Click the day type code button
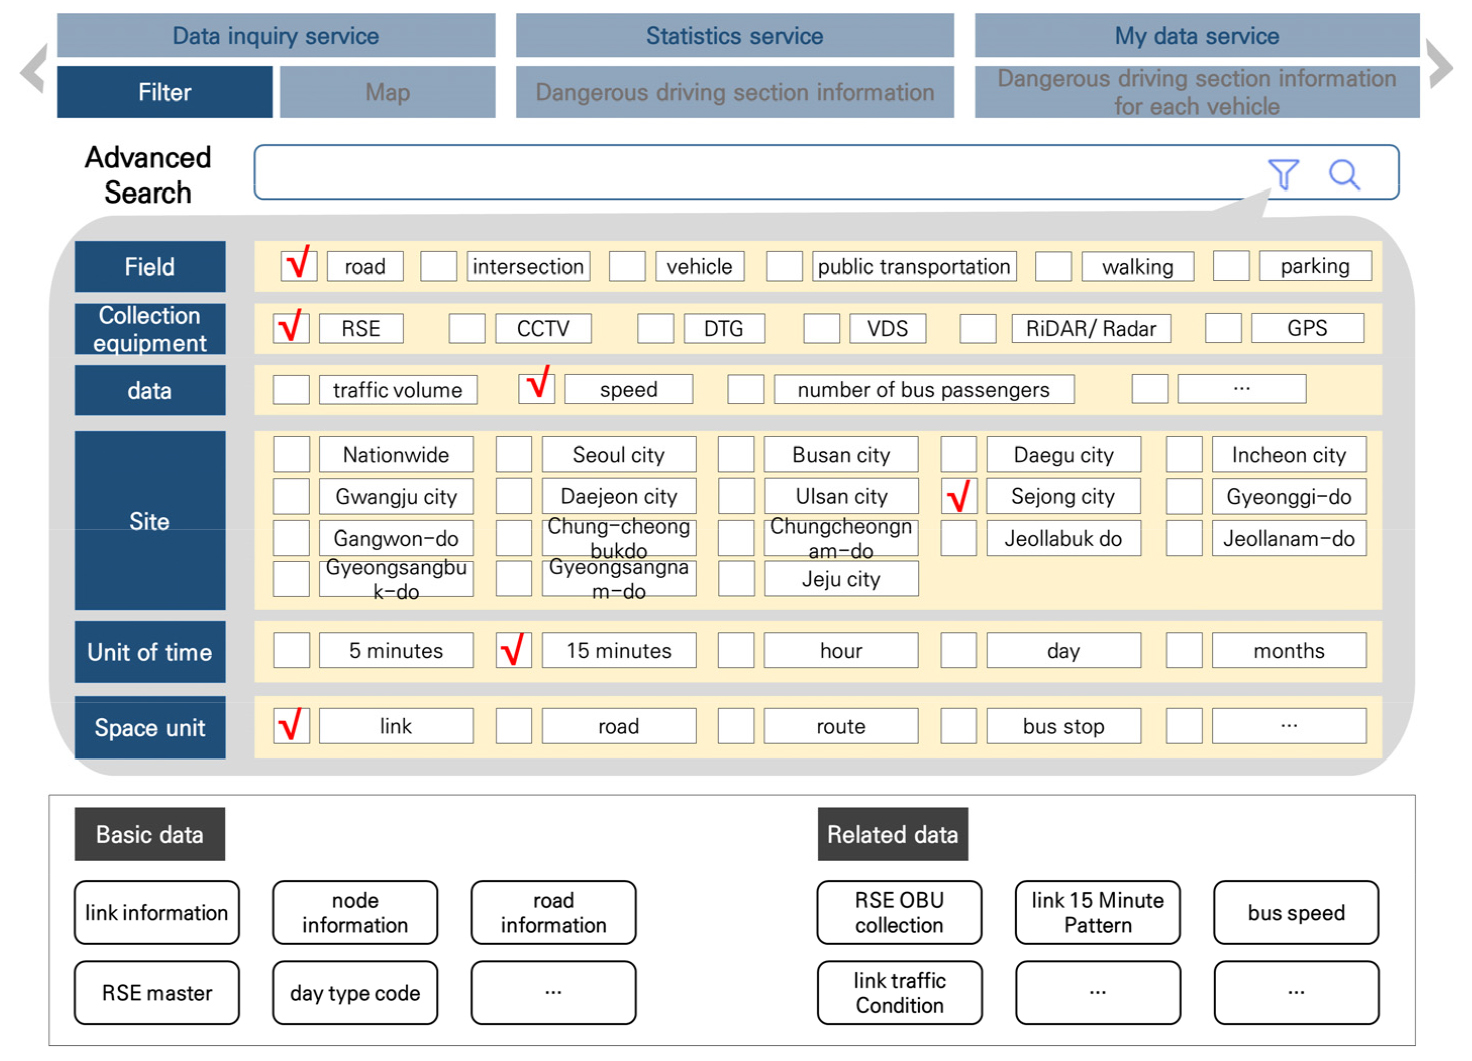This screenshot has width=1472, height=1061. pos(355,993)
